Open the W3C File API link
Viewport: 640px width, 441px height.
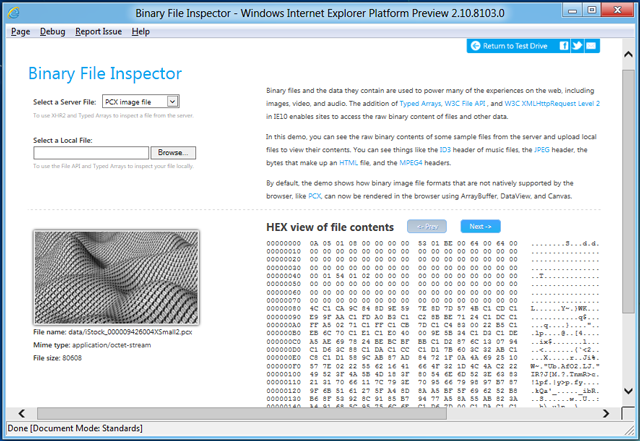[x=465, y=103]
